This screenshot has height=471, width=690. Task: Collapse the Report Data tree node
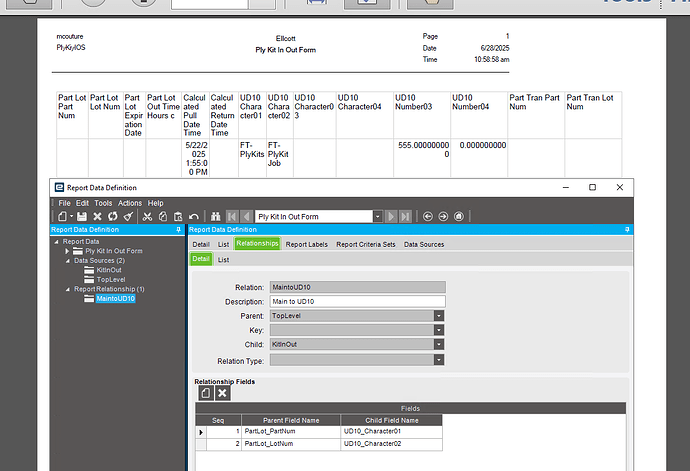point(57,242)
